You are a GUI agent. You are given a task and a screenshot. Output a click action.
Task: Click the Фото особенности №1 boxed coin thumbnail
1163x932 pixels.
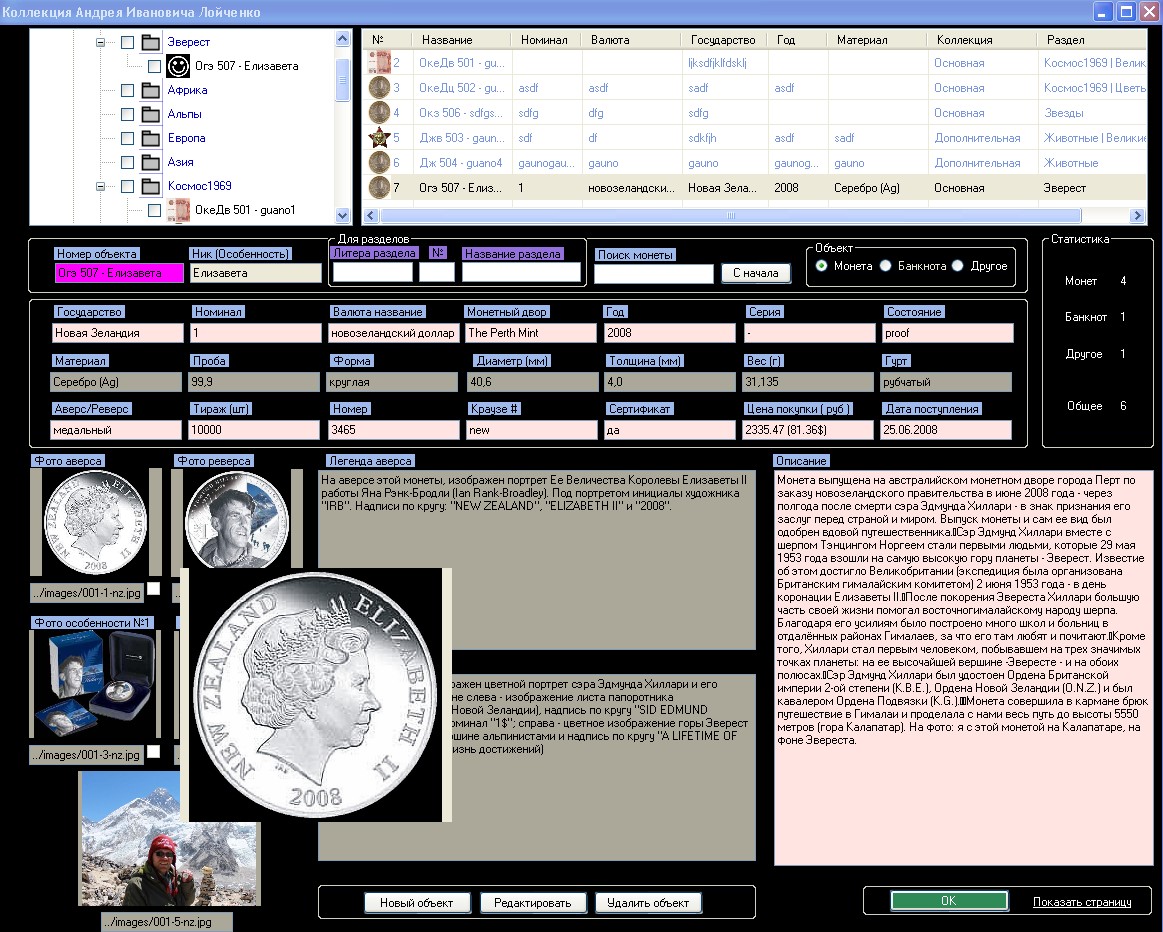[x=96, y=684]
